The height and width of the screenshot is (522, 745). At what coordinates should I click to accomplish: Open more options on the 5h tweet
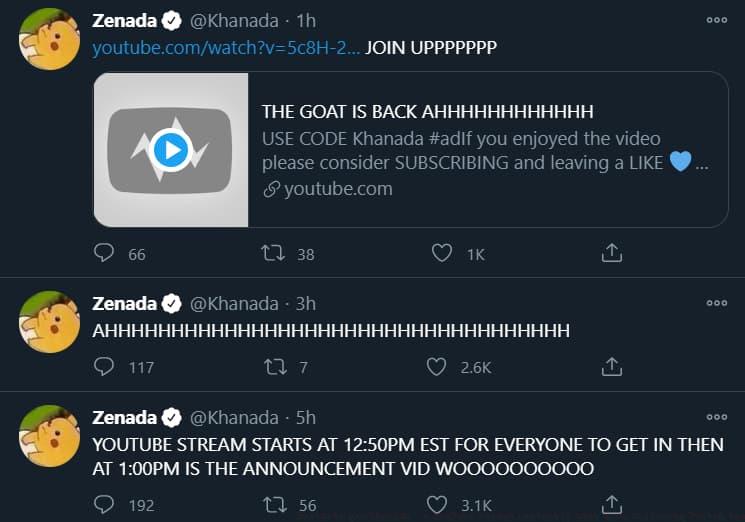click(716, 416)
